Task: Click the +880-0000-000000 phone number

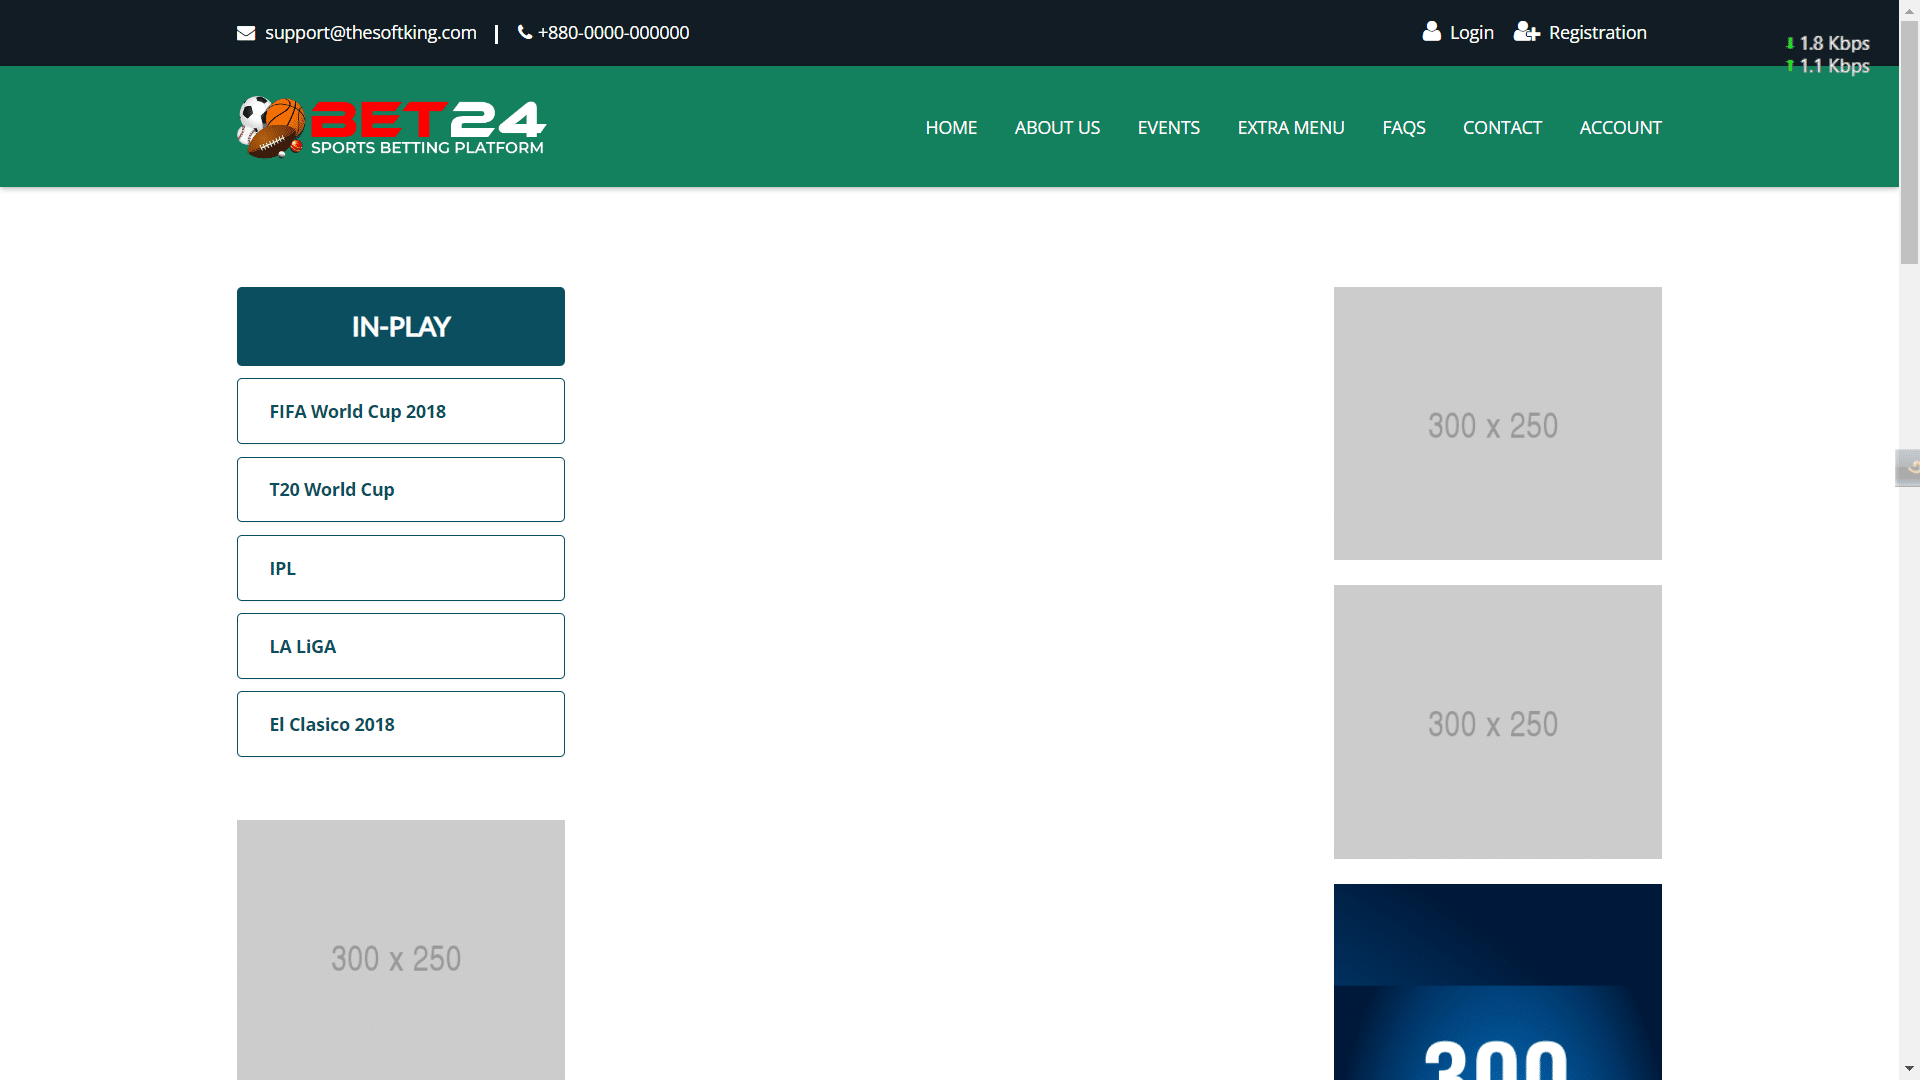Action: (x=613, y=33)
